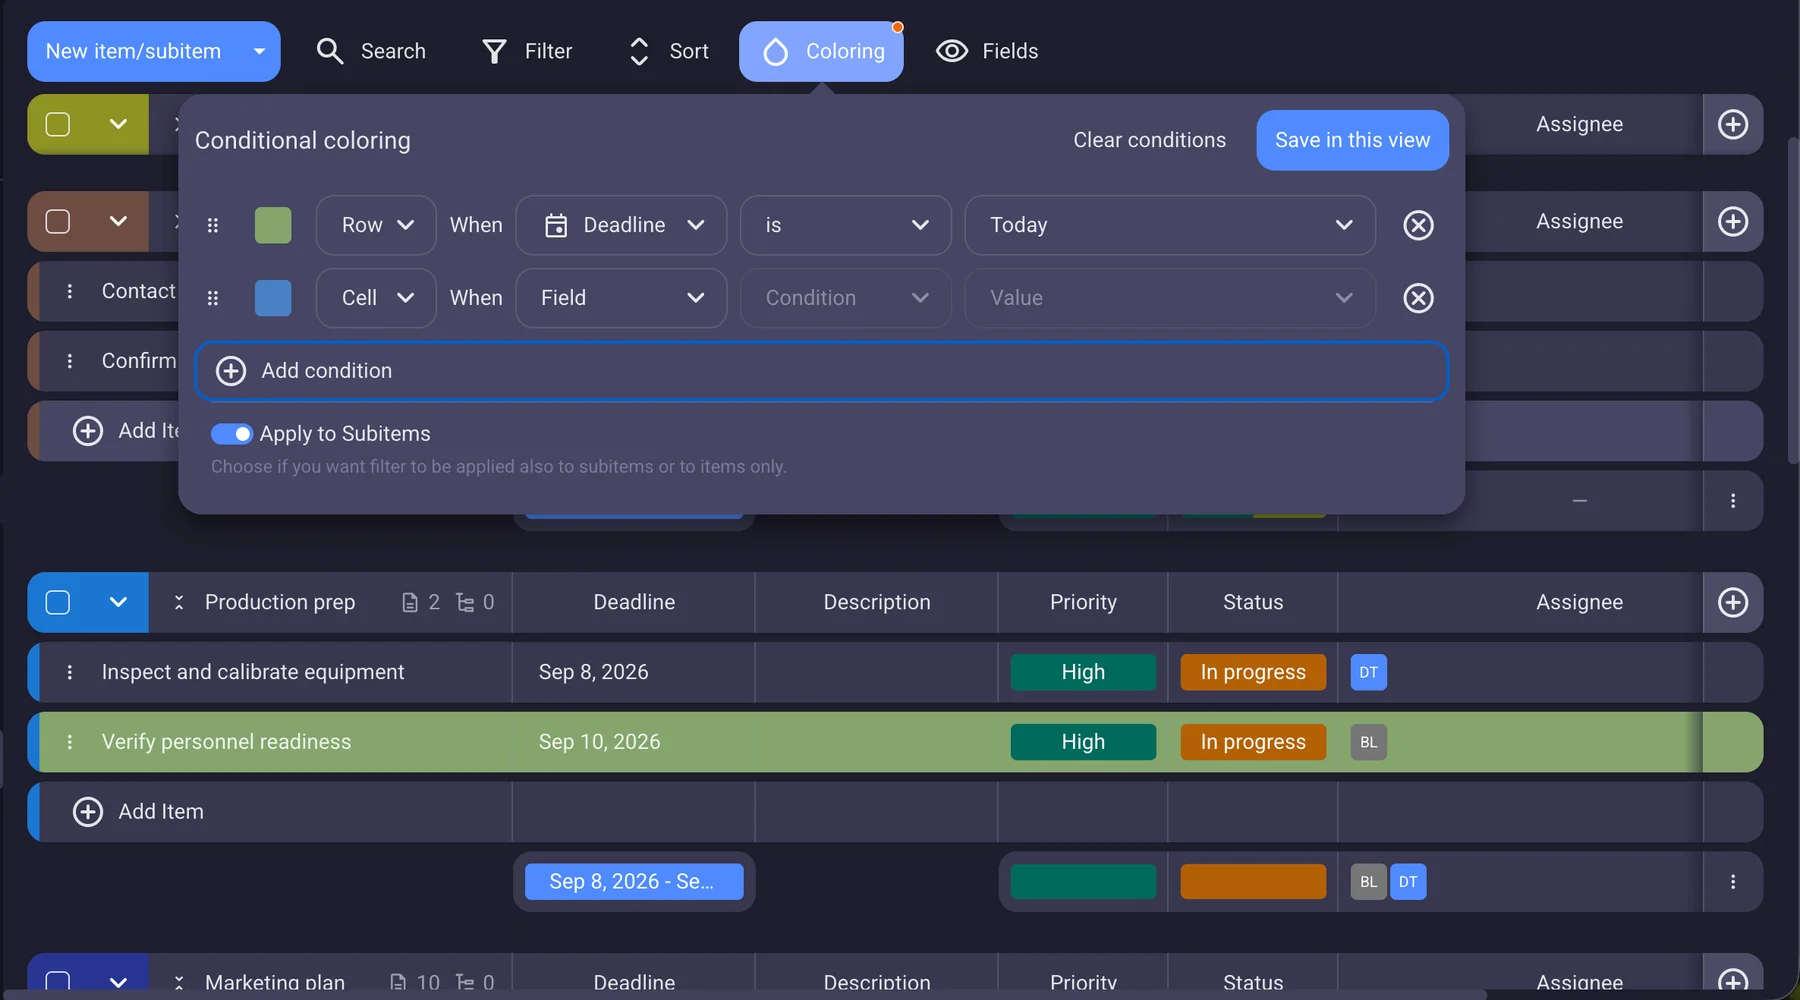Click Add condition
Screen dimensions: 1800x1000
click(x=821, y=371)
